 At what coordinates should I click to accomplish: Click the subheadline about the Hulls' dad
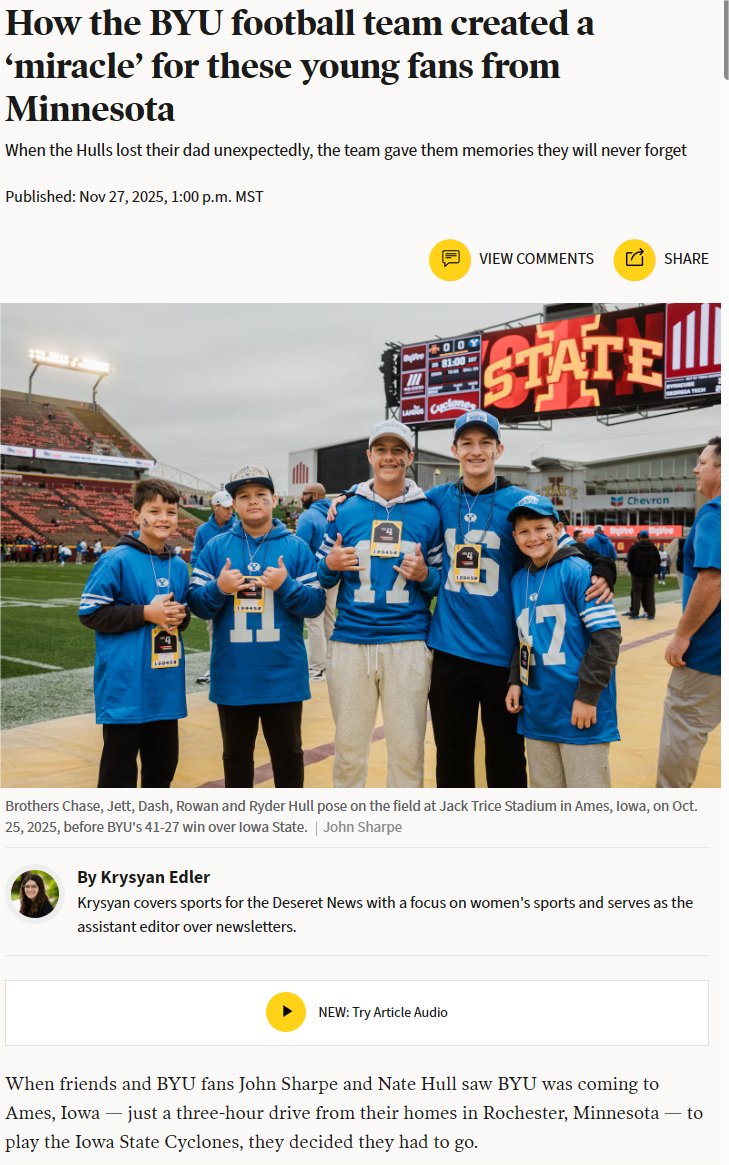(346, 150)
